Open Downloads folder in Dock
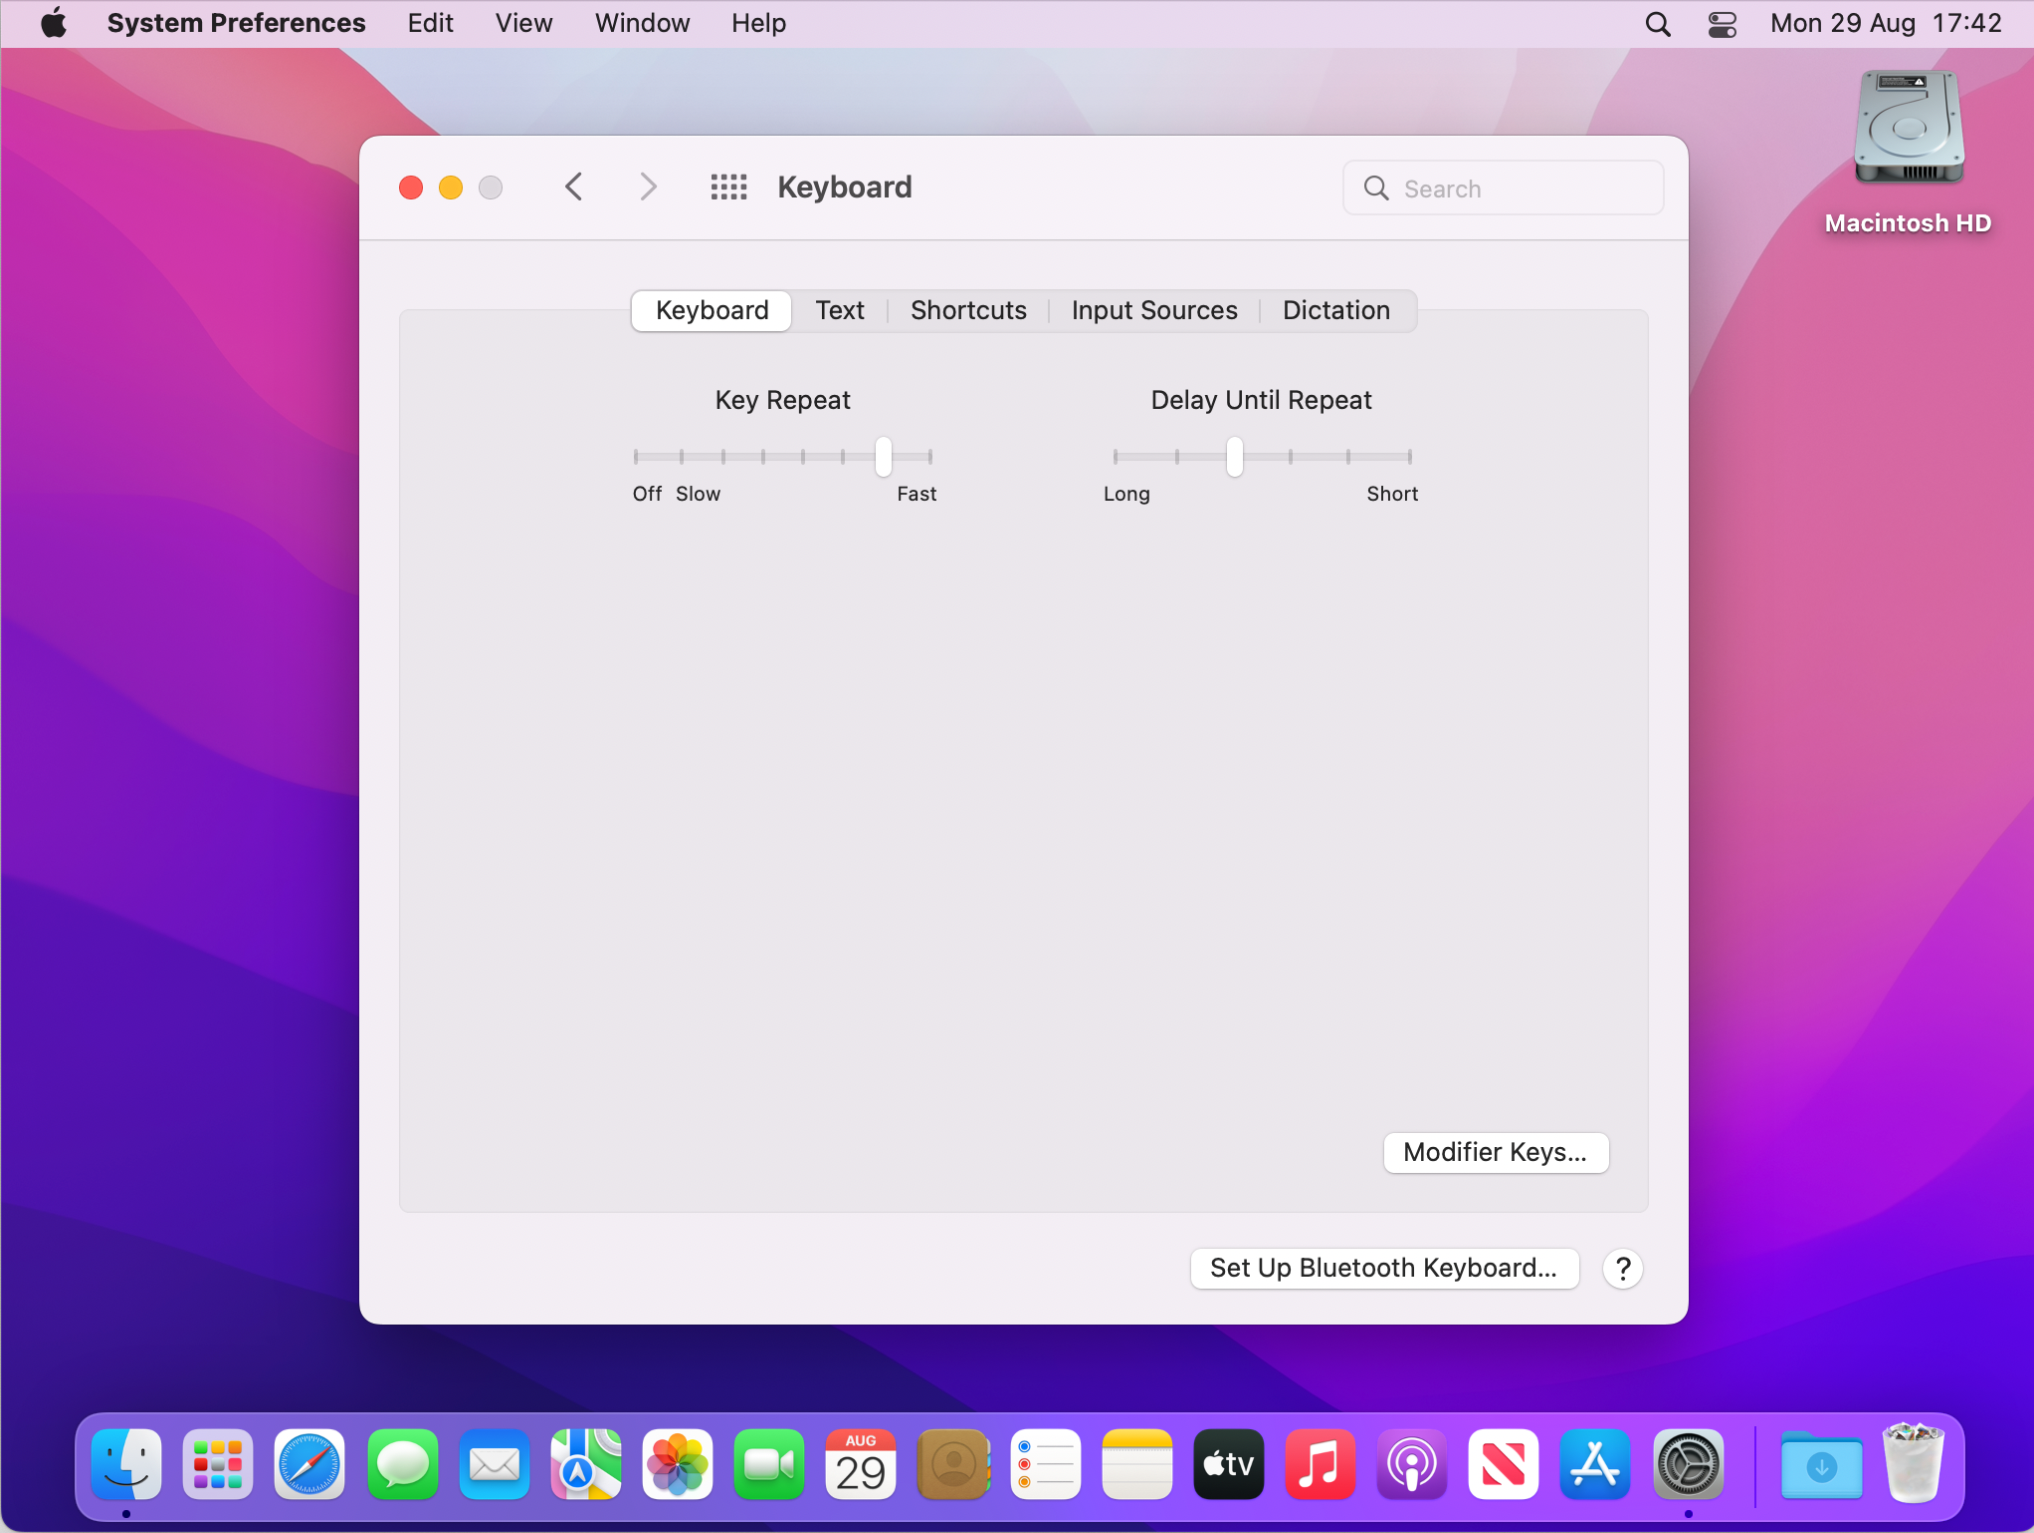This screenshot has height=1533, width=2034. tap(1821, 1464)
